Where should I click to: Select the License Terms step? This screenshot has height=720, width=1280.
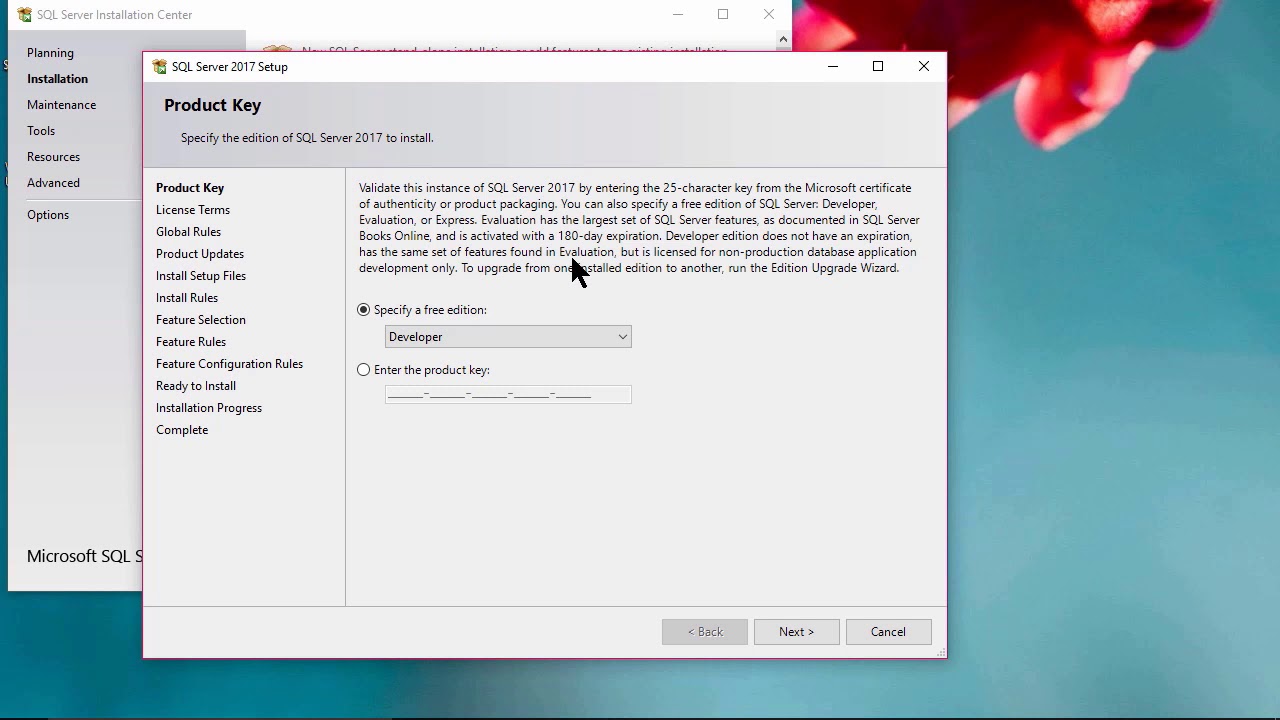[x=193, y=210]
